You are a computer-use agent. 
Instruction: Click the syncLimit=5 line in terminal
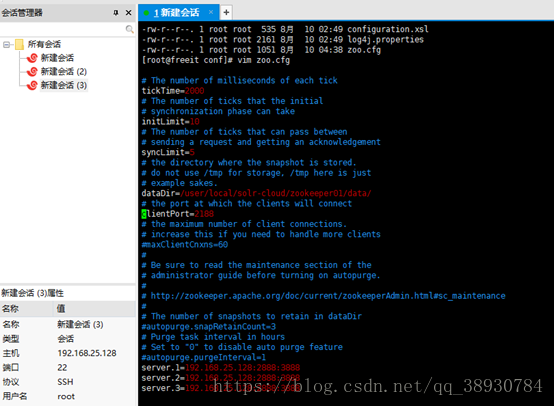(x=168, y=152)
